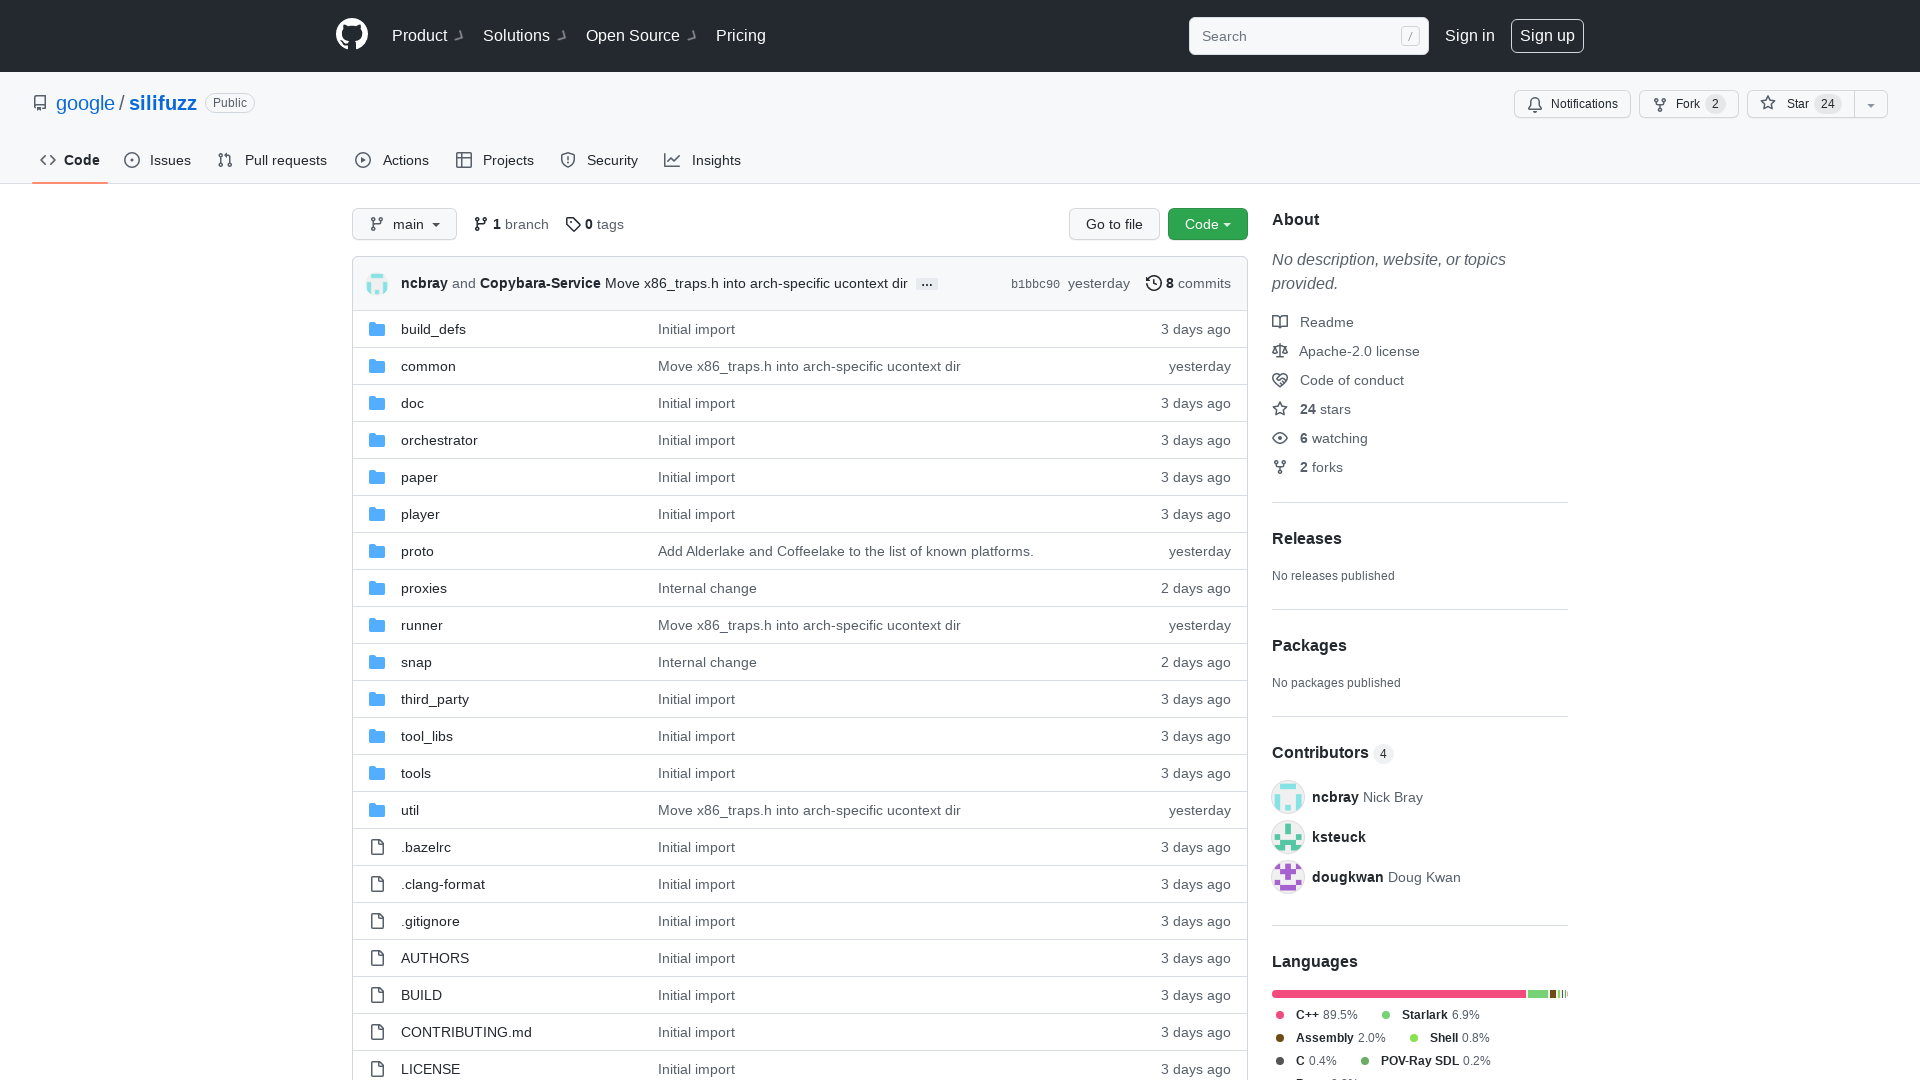Switch to the Pull requests tab
The image size is (1920, 1080).
click(x=272, y=160)
